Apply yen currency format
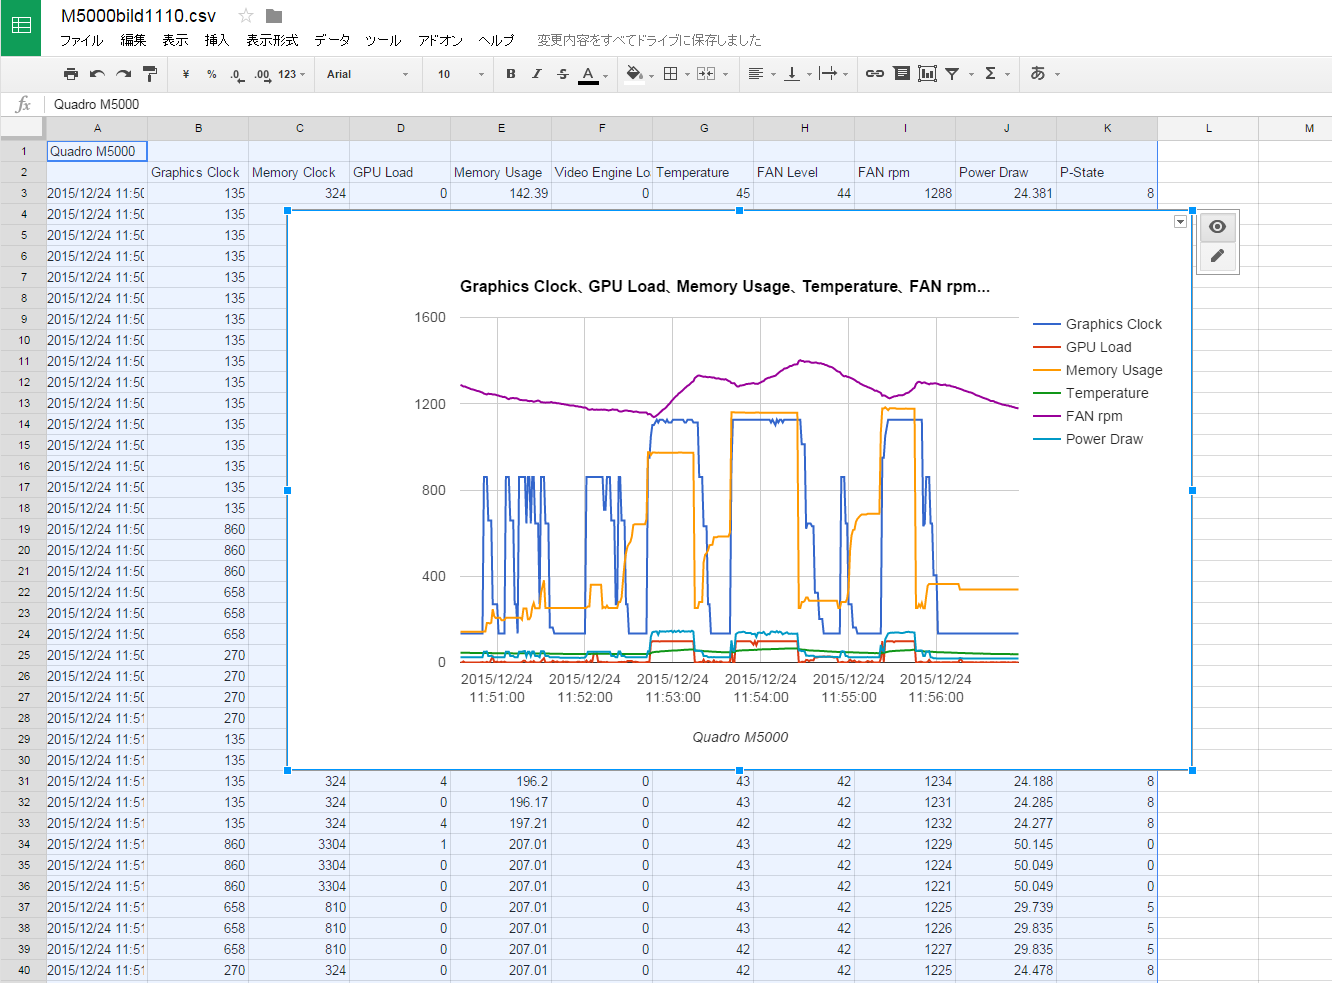The height and width of the screenshot is (983, 1332). [x=186, y=74]
